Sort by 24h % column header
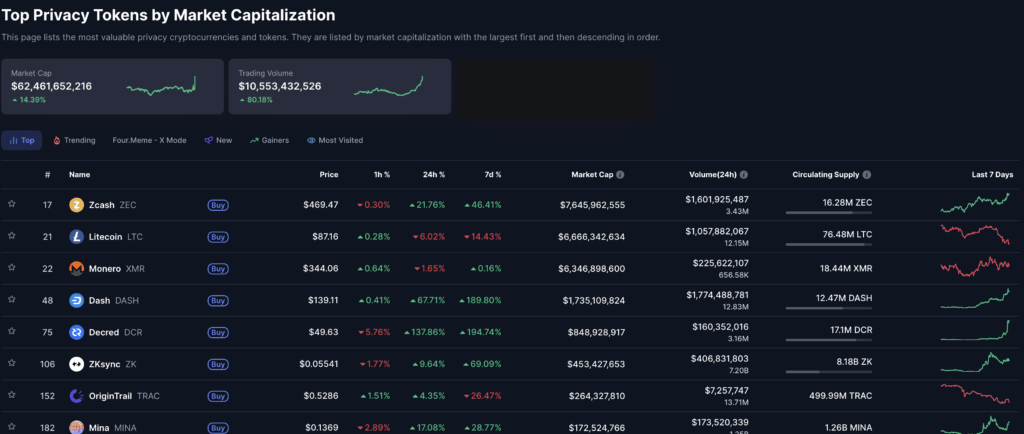 pos(432,175)
